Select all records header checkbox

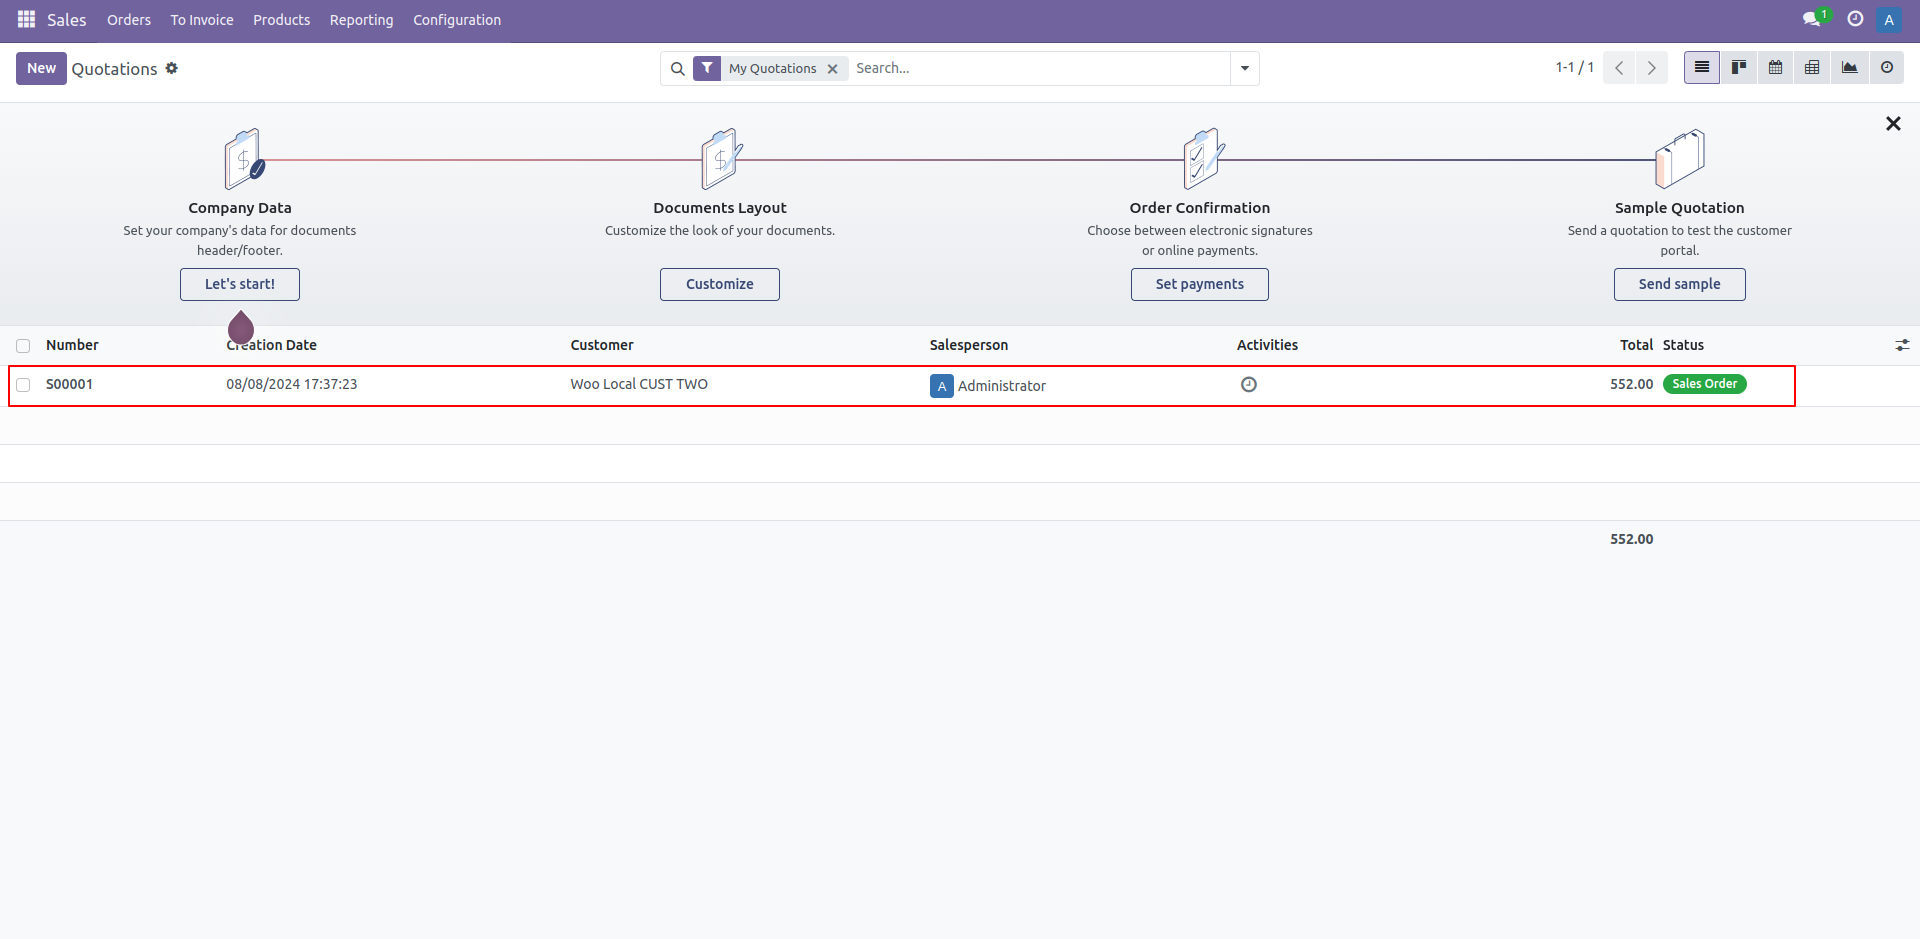coord(23,346)
